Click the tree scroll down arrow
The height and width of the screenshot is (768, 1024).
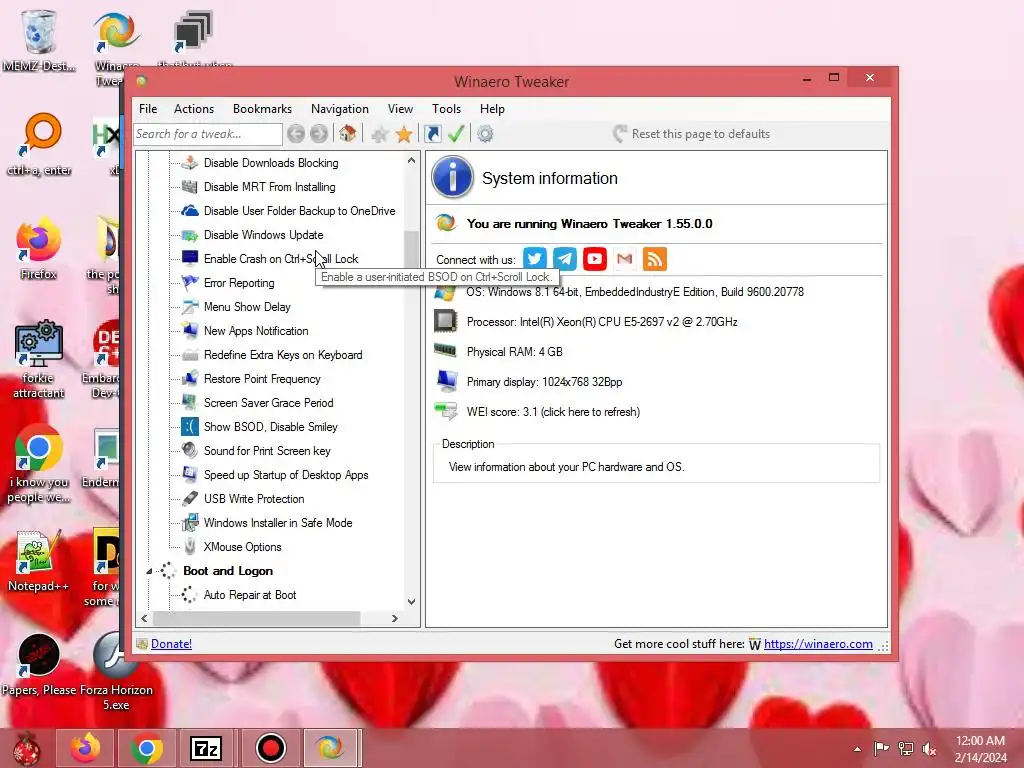pos(411,601)
